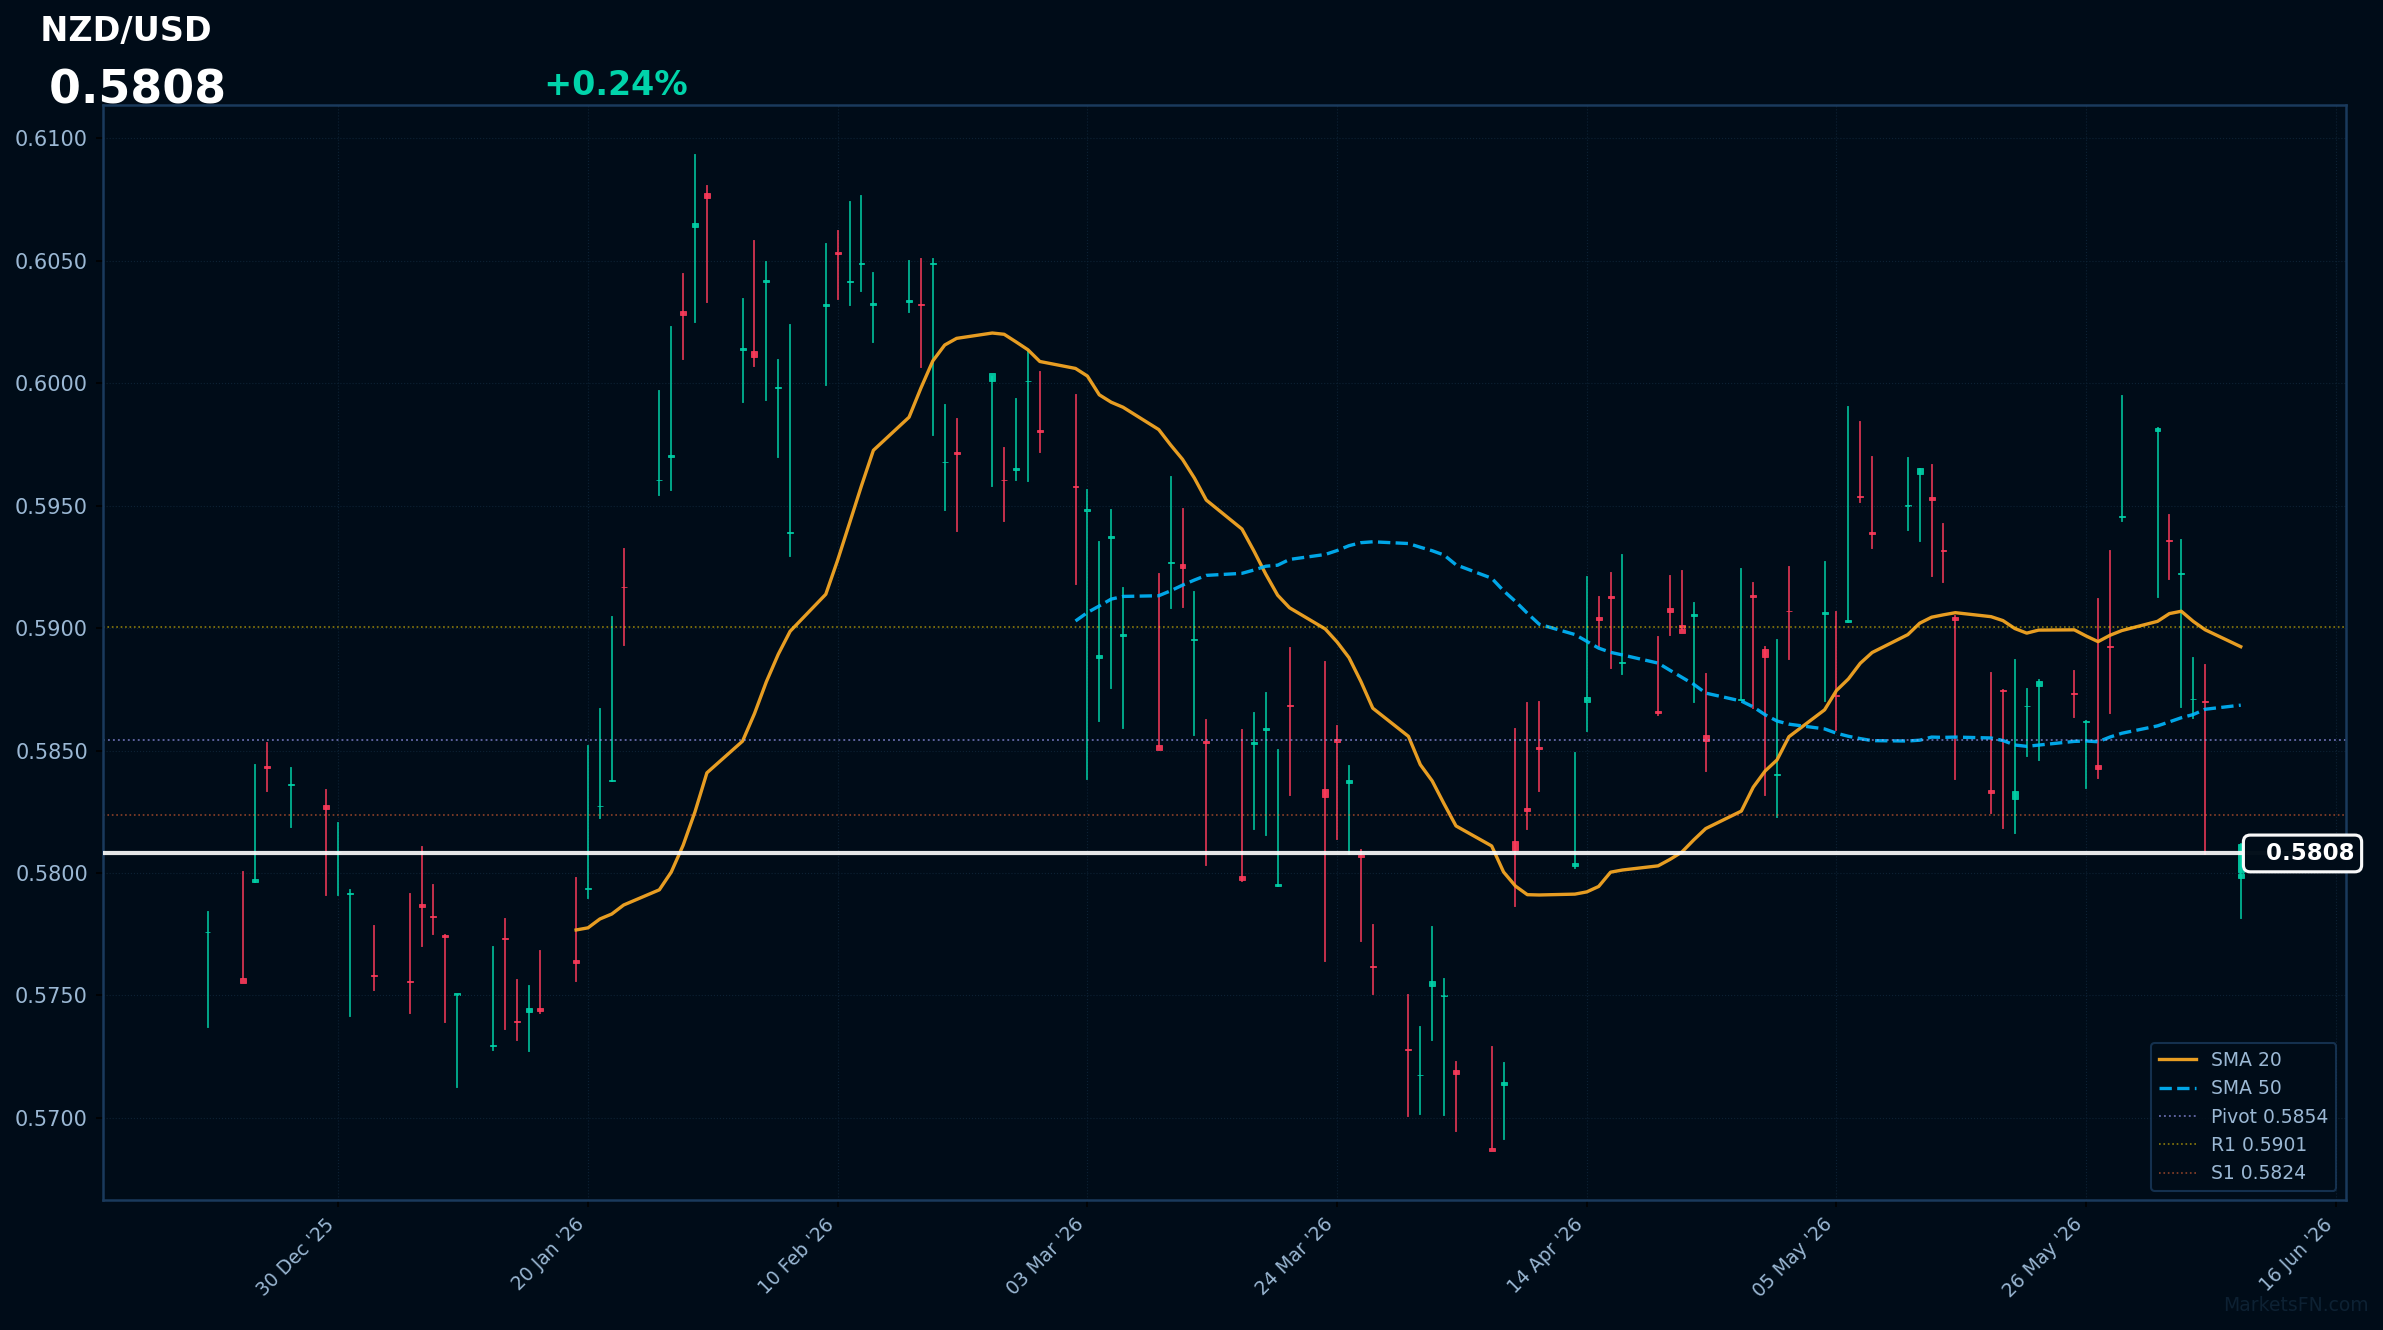2383x1330 pixels.
Task: Click the 0.5900 y-axis label
Action: coord(51,629)
